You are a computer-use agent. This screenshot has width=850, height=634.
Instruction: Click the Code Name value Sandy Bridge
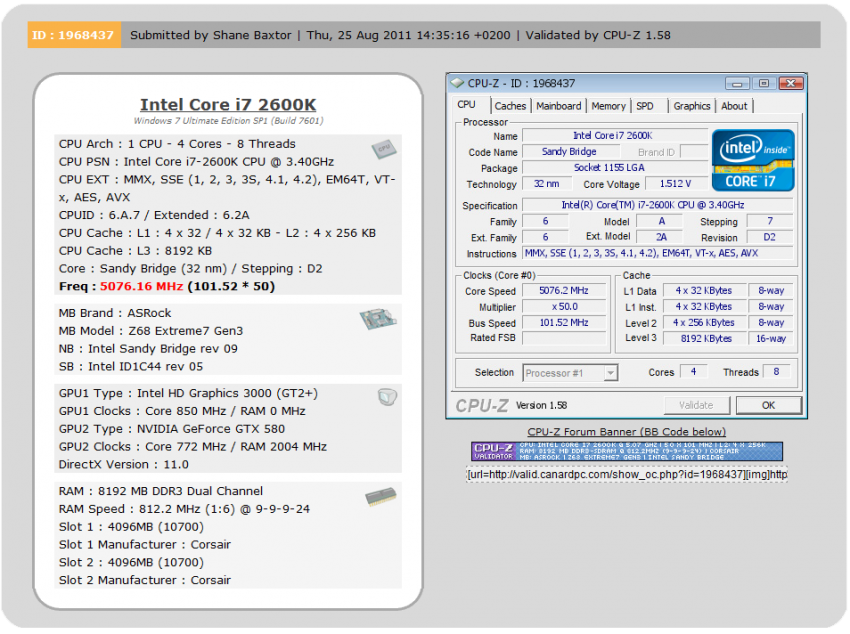[x=570, y=152]
